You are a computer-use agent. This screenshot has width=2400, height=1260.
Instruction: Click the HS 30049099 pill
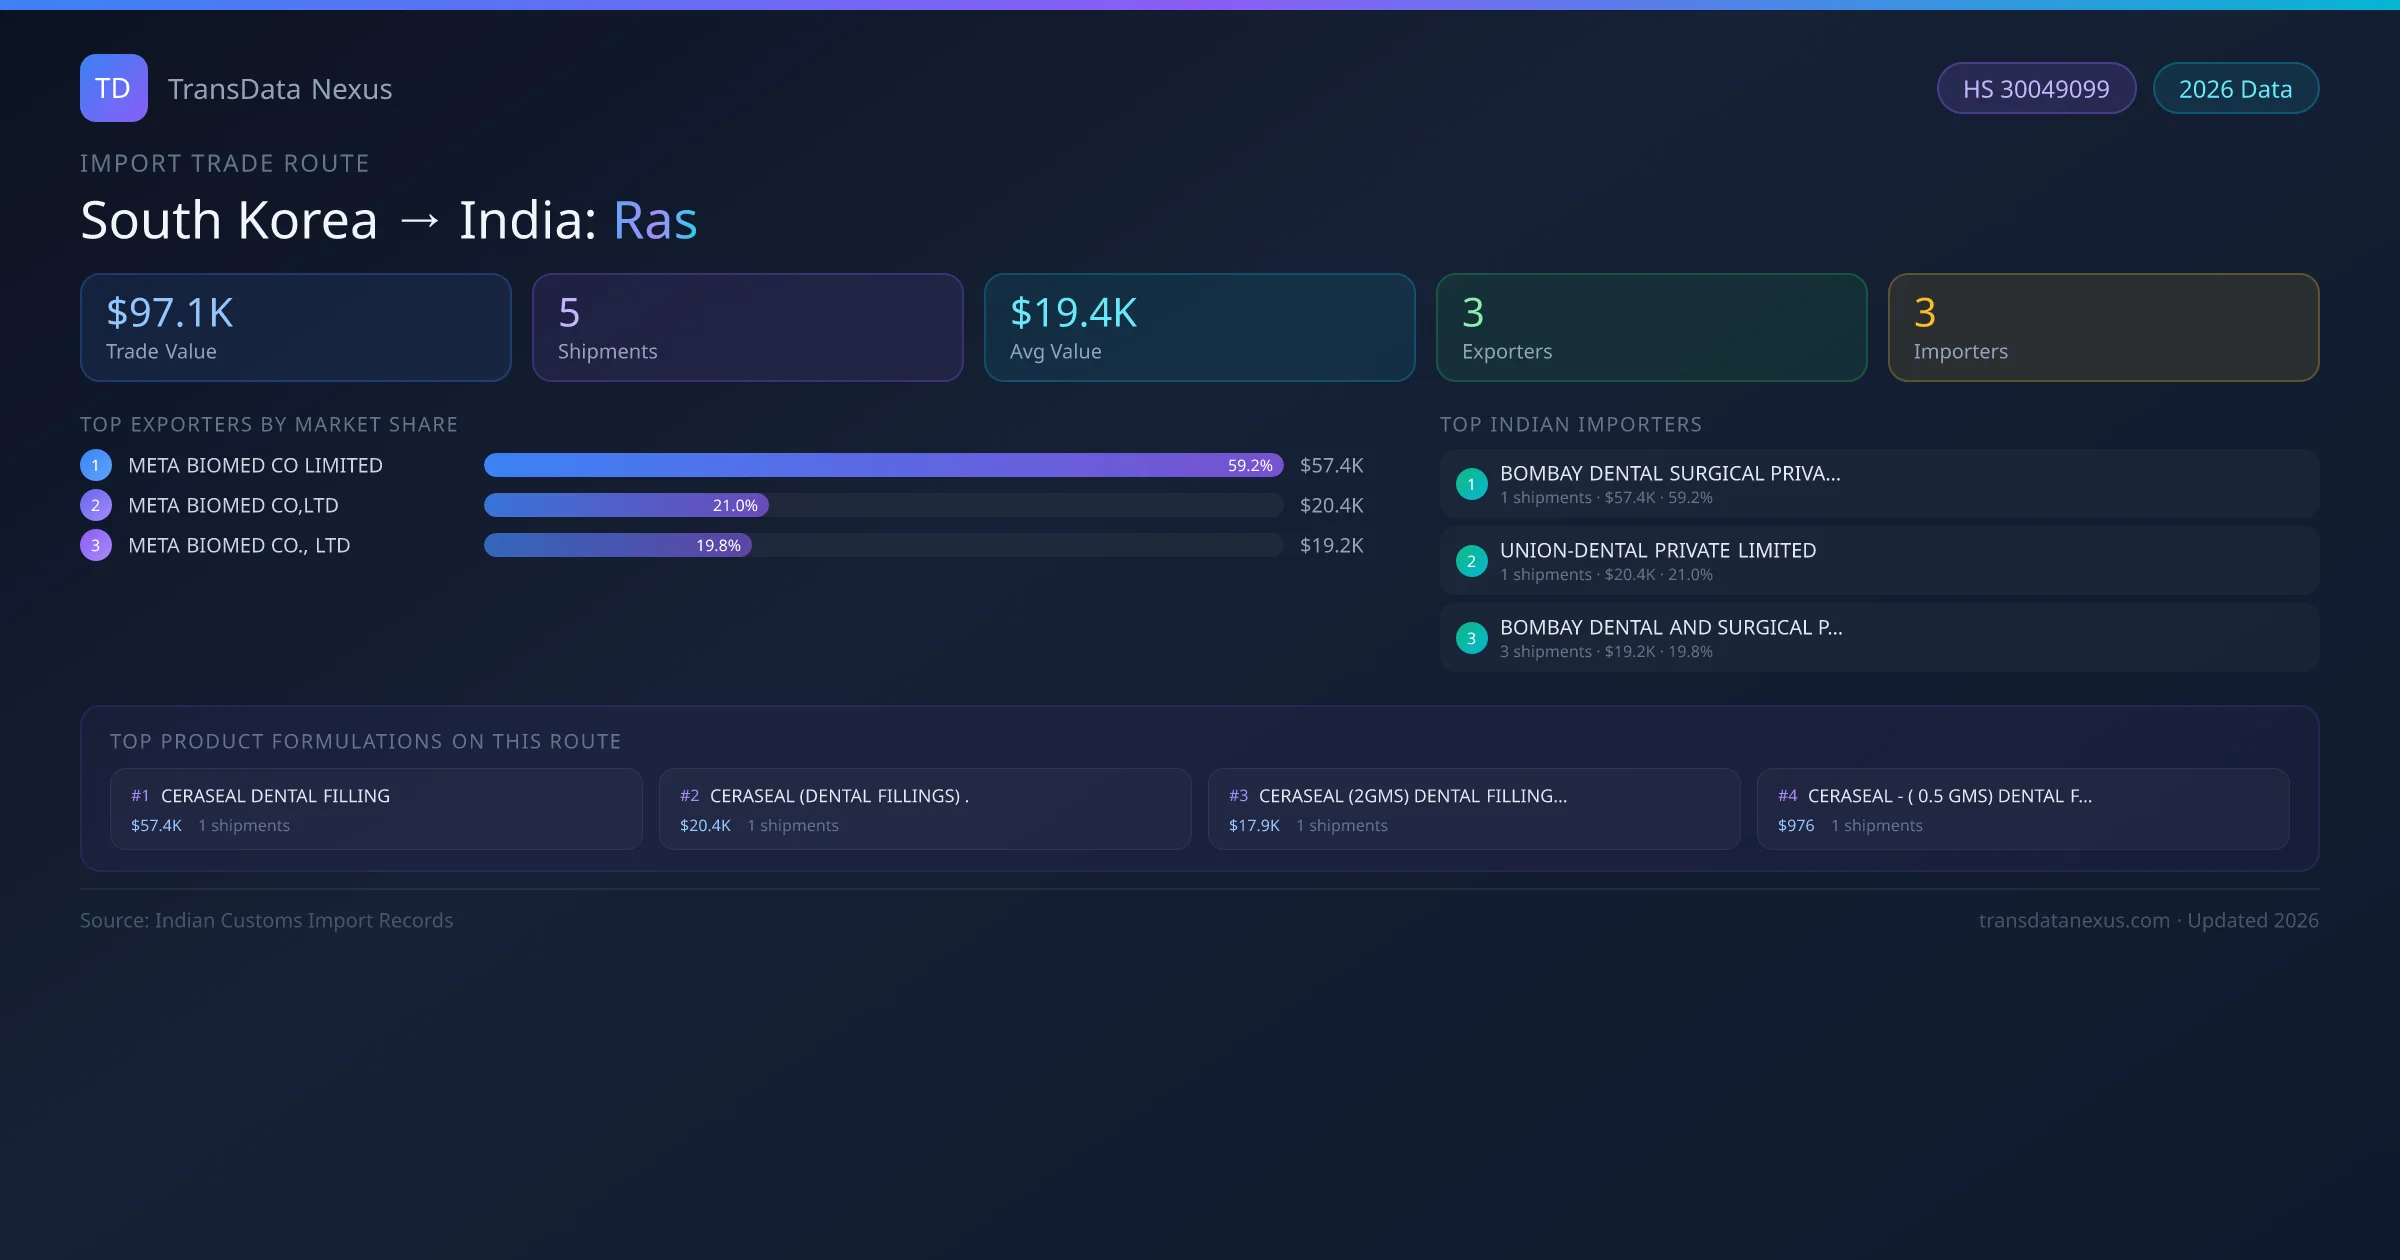[2035, 89]
